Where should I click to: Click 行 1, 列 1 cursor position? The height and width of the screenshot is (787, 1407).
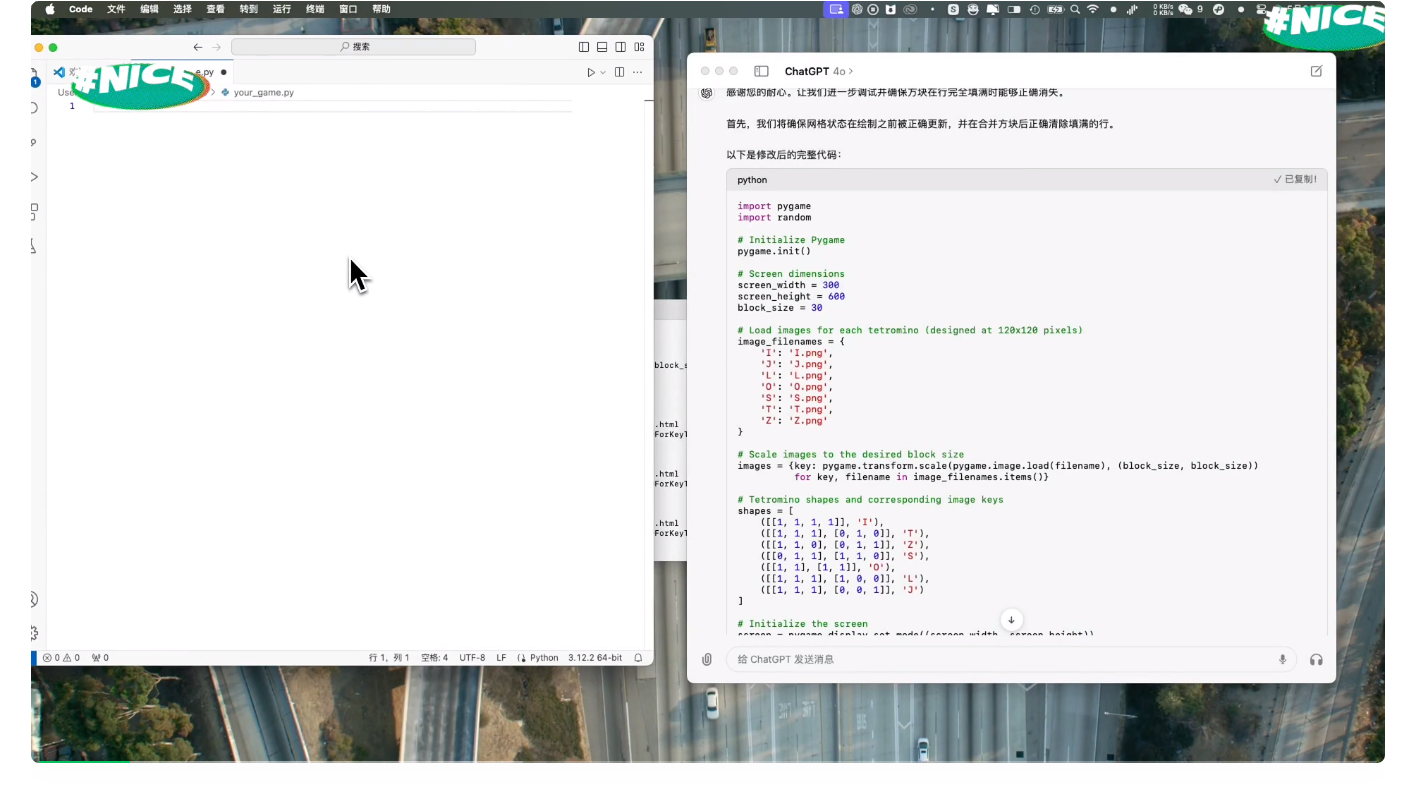click(x=389, y=658)
